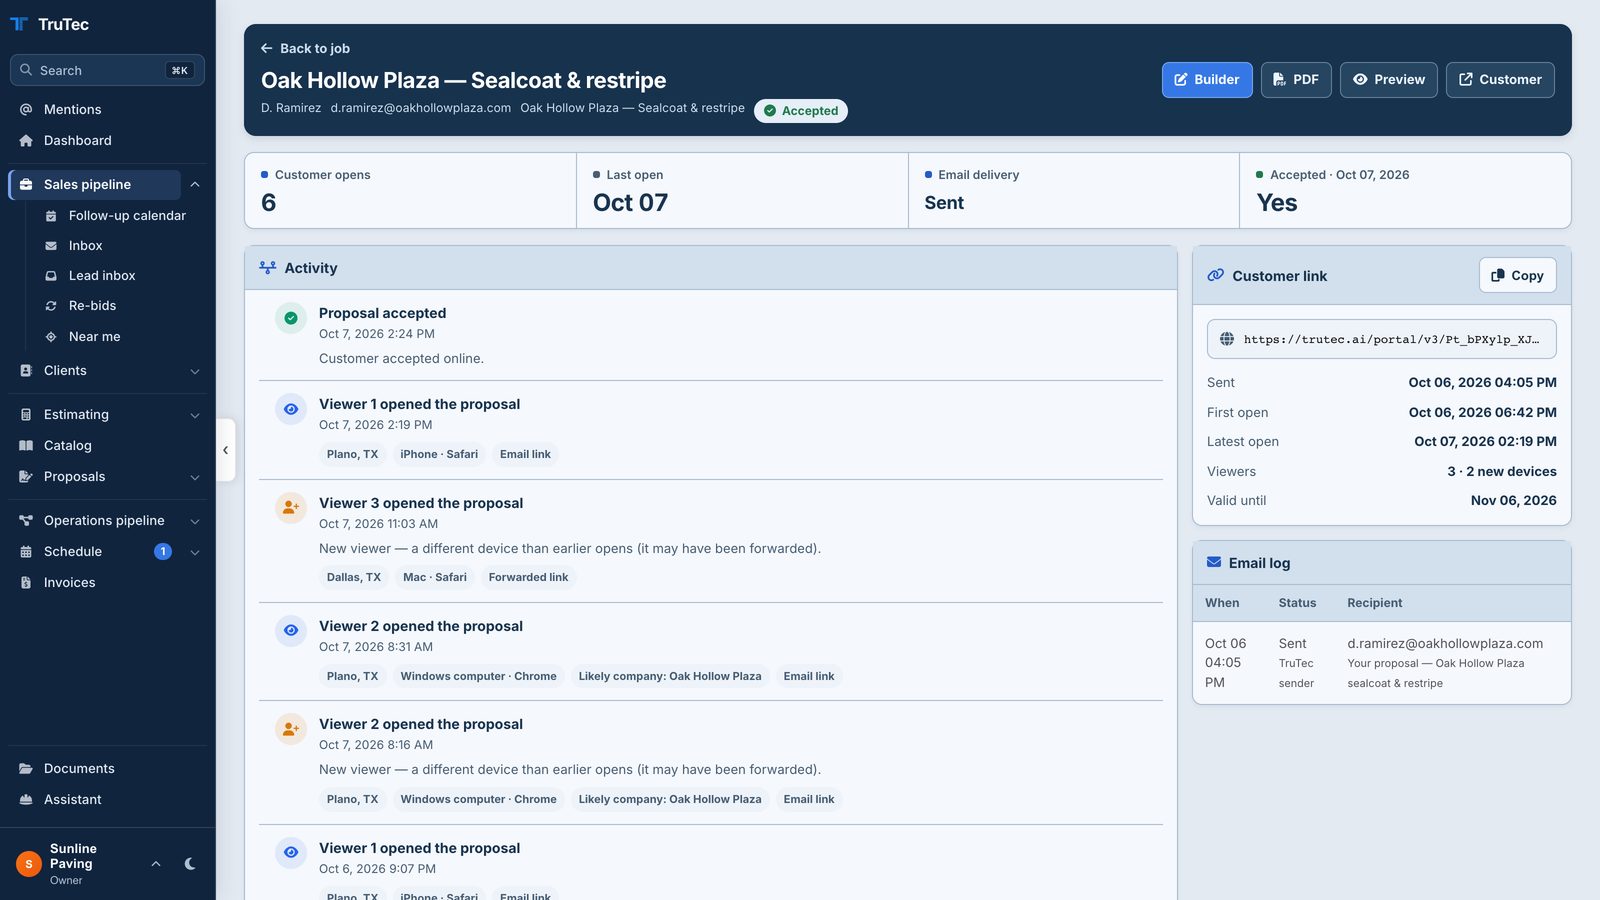
Task: Click the Forwarded link tag
Action: [528, 577]
